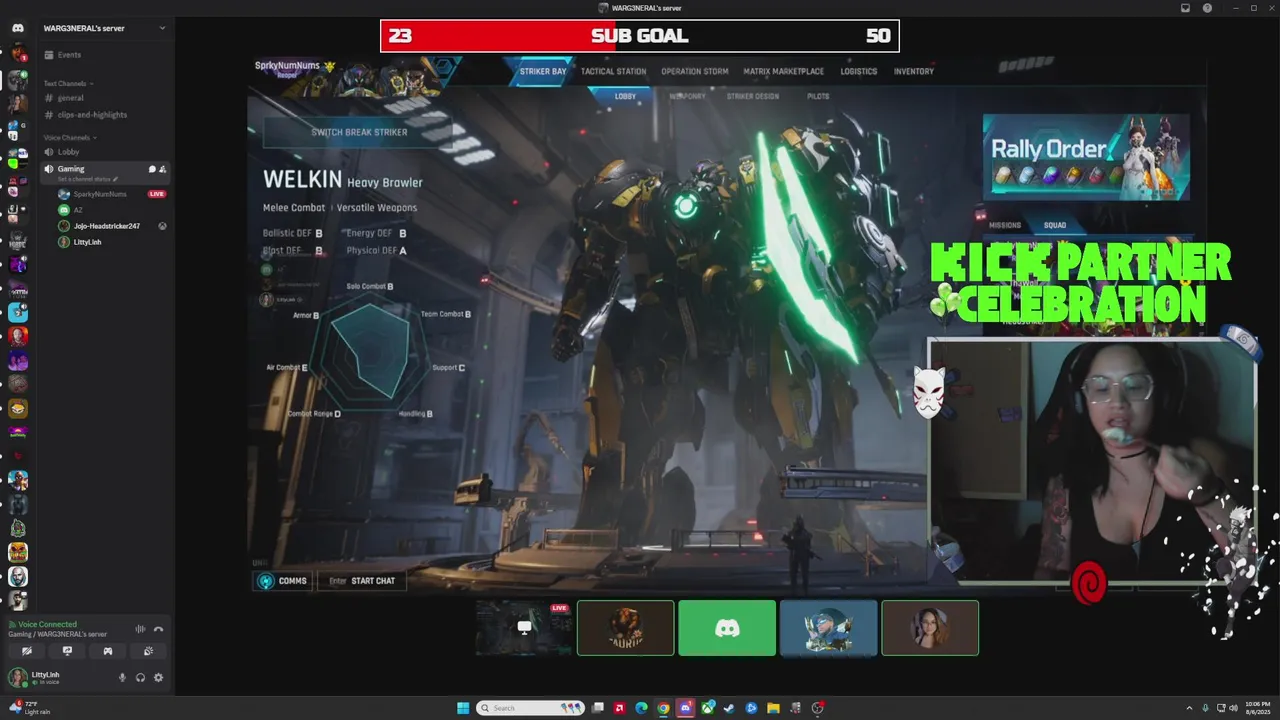Open the Windows Start menu
The width and height of the screenshot is (1280, 720).
pos(463,708)
